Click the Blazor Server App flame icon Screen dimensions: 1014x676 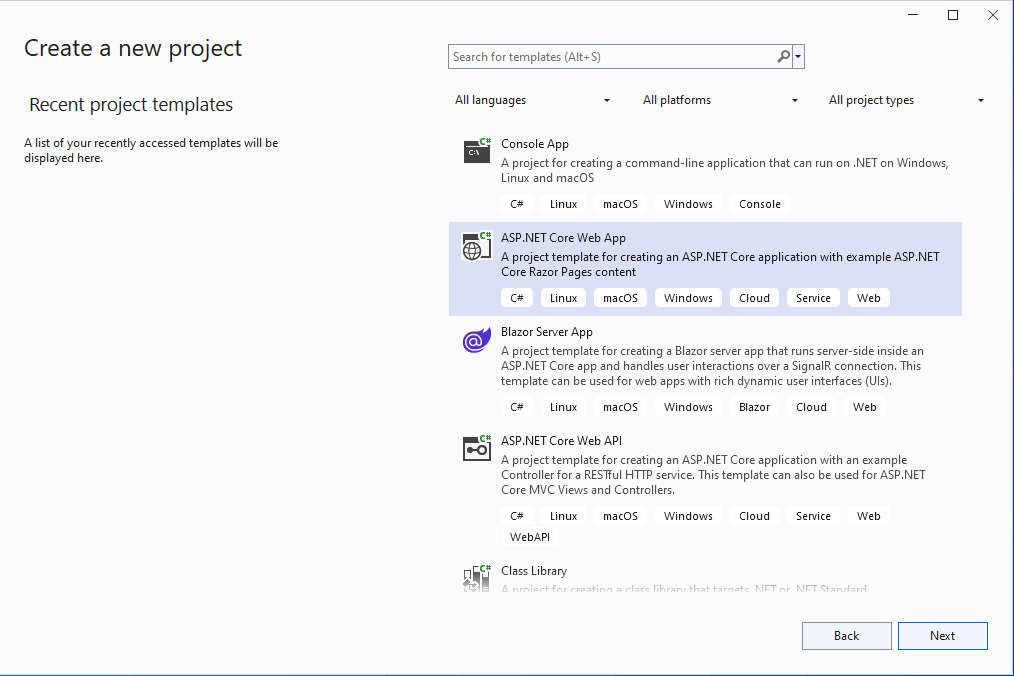(x=477, y=340)
